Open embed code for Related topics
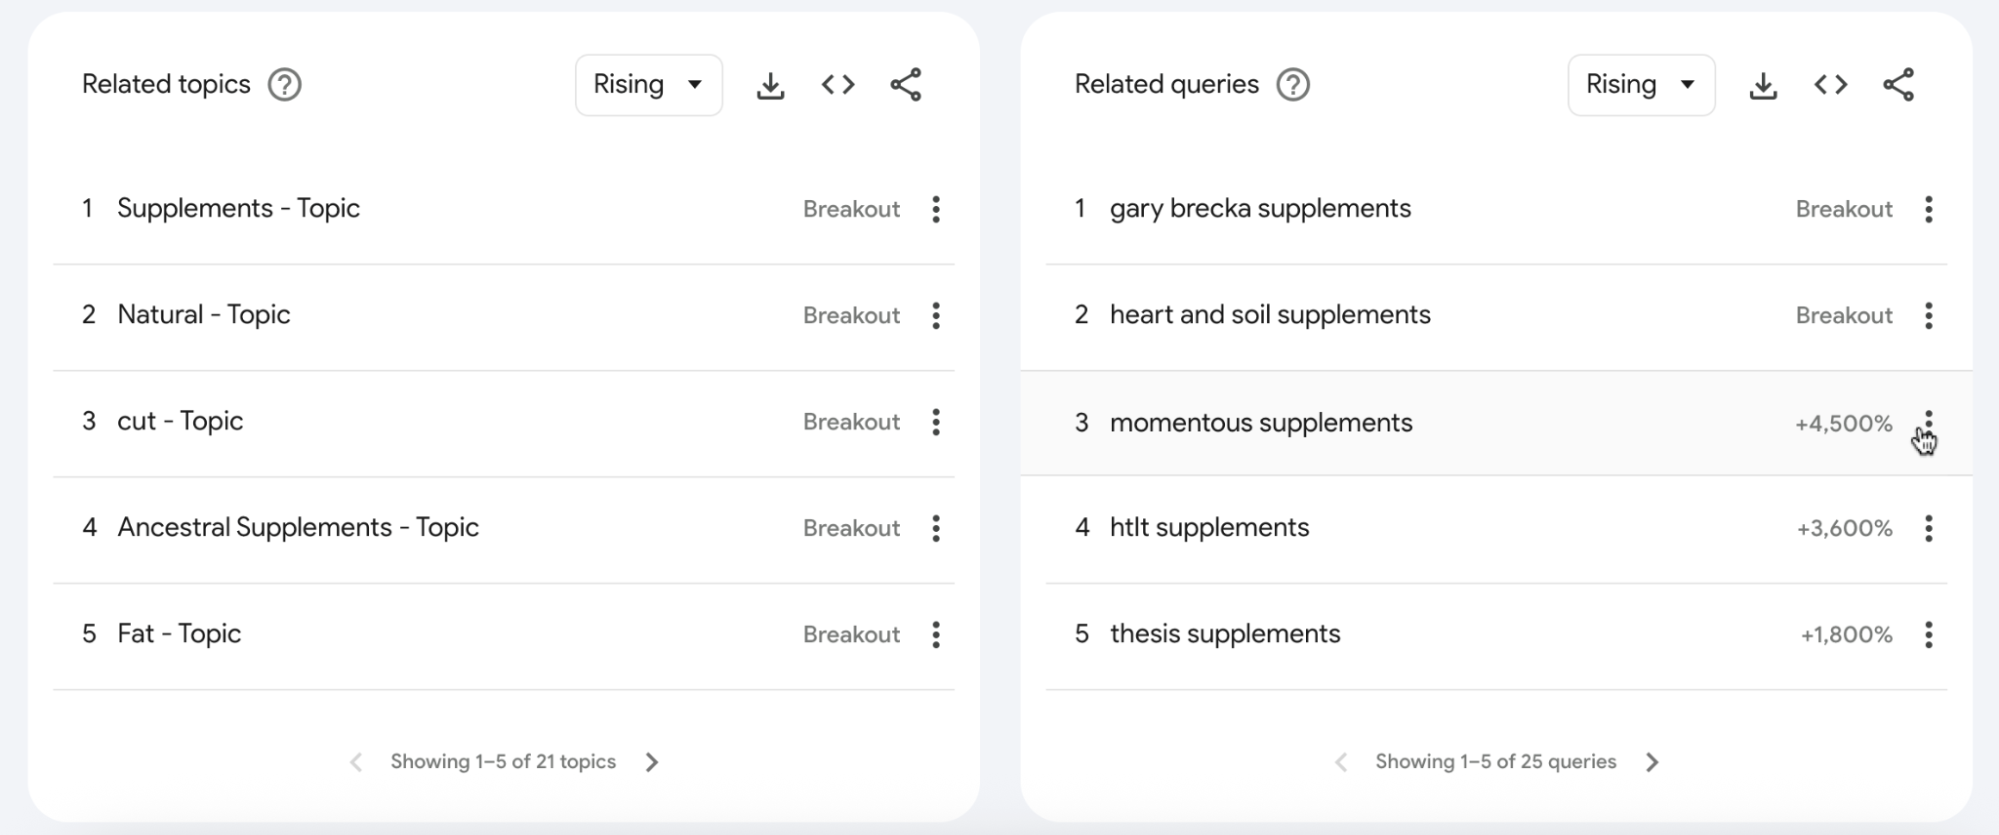Image resolution: width=1999 pixels, height=835 pixels. pos(838,84)
